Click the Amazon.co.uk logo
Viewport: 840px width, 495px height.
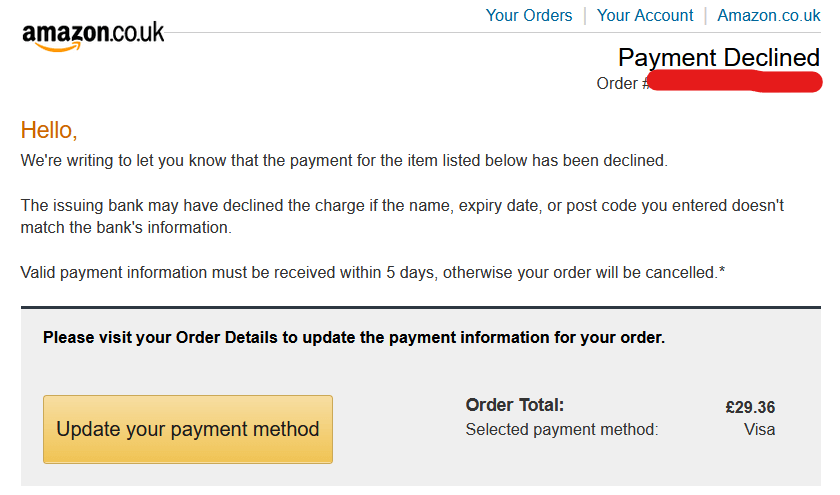click(93, 35)
